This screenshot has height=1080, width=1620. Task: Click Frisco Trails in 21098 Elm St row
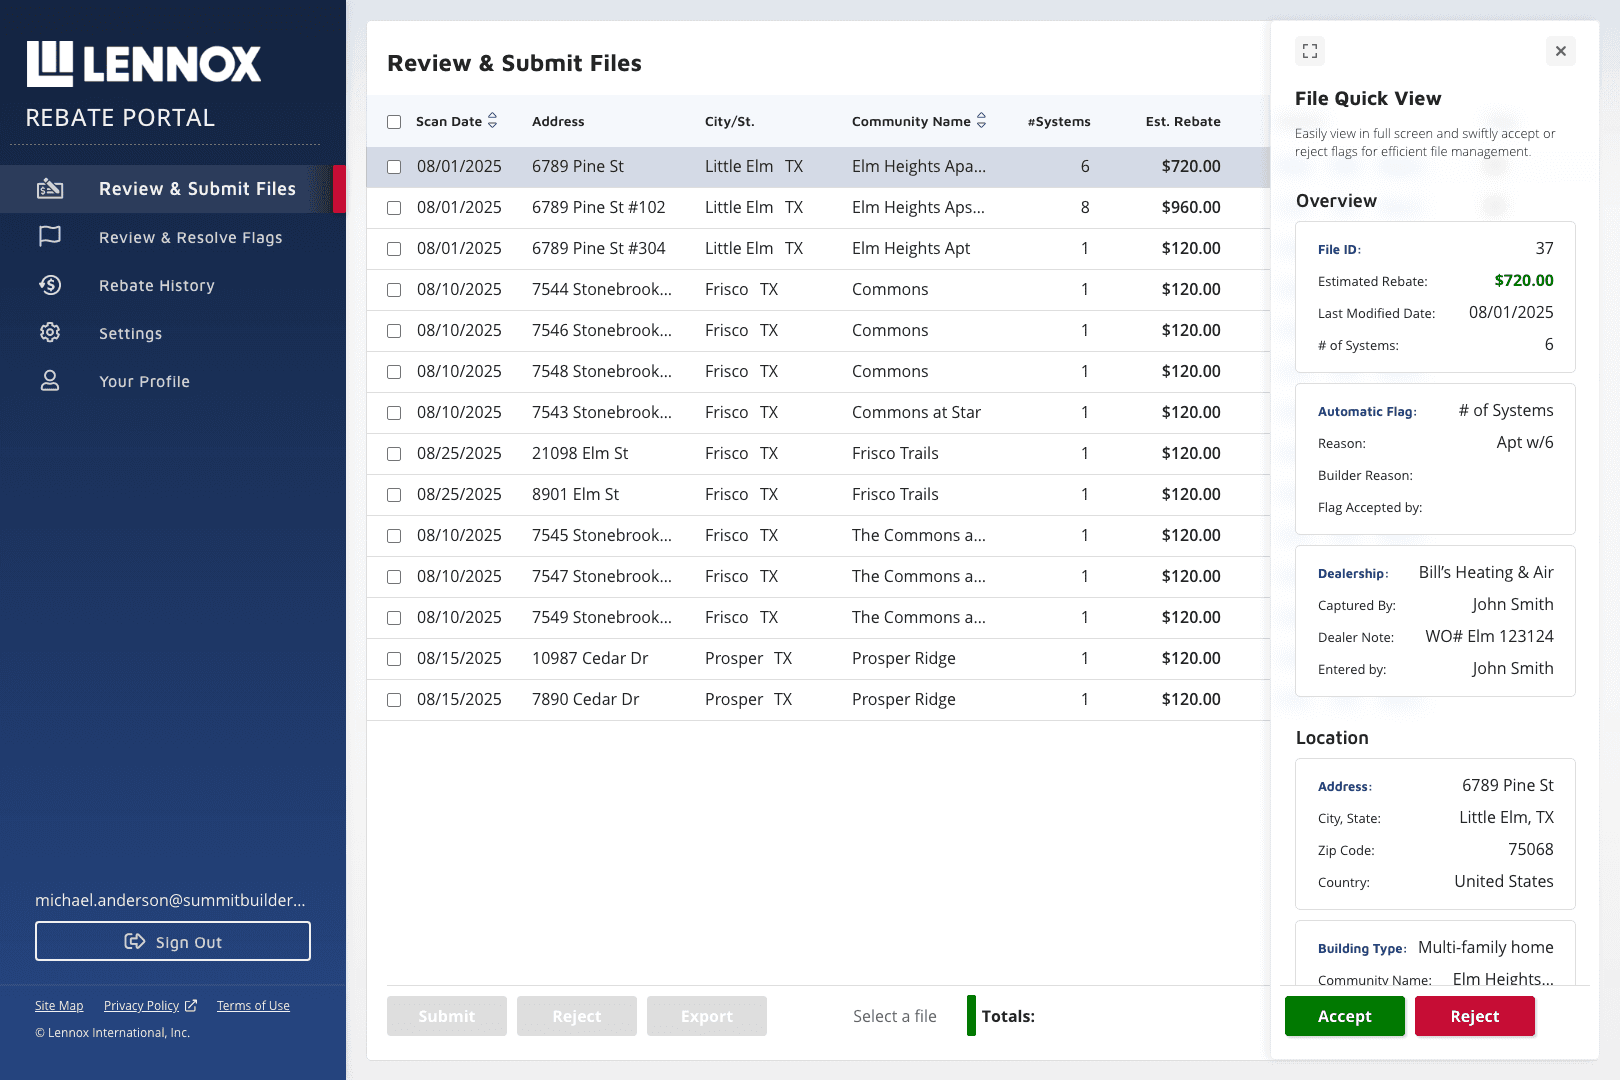pyautogui.click(x=895, y=453)
